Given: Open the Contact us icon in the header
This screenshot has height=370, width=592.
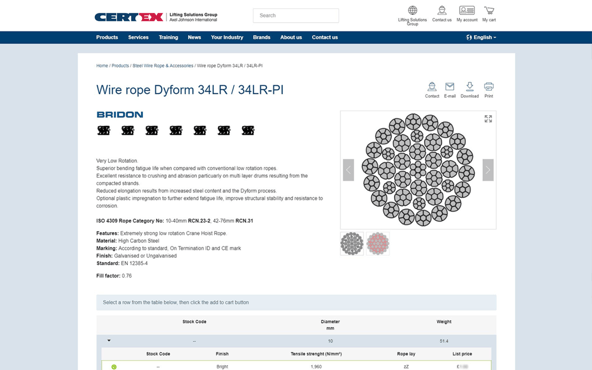Looking at the screenshot, I should pyautogui.click(x=442, y=10).
